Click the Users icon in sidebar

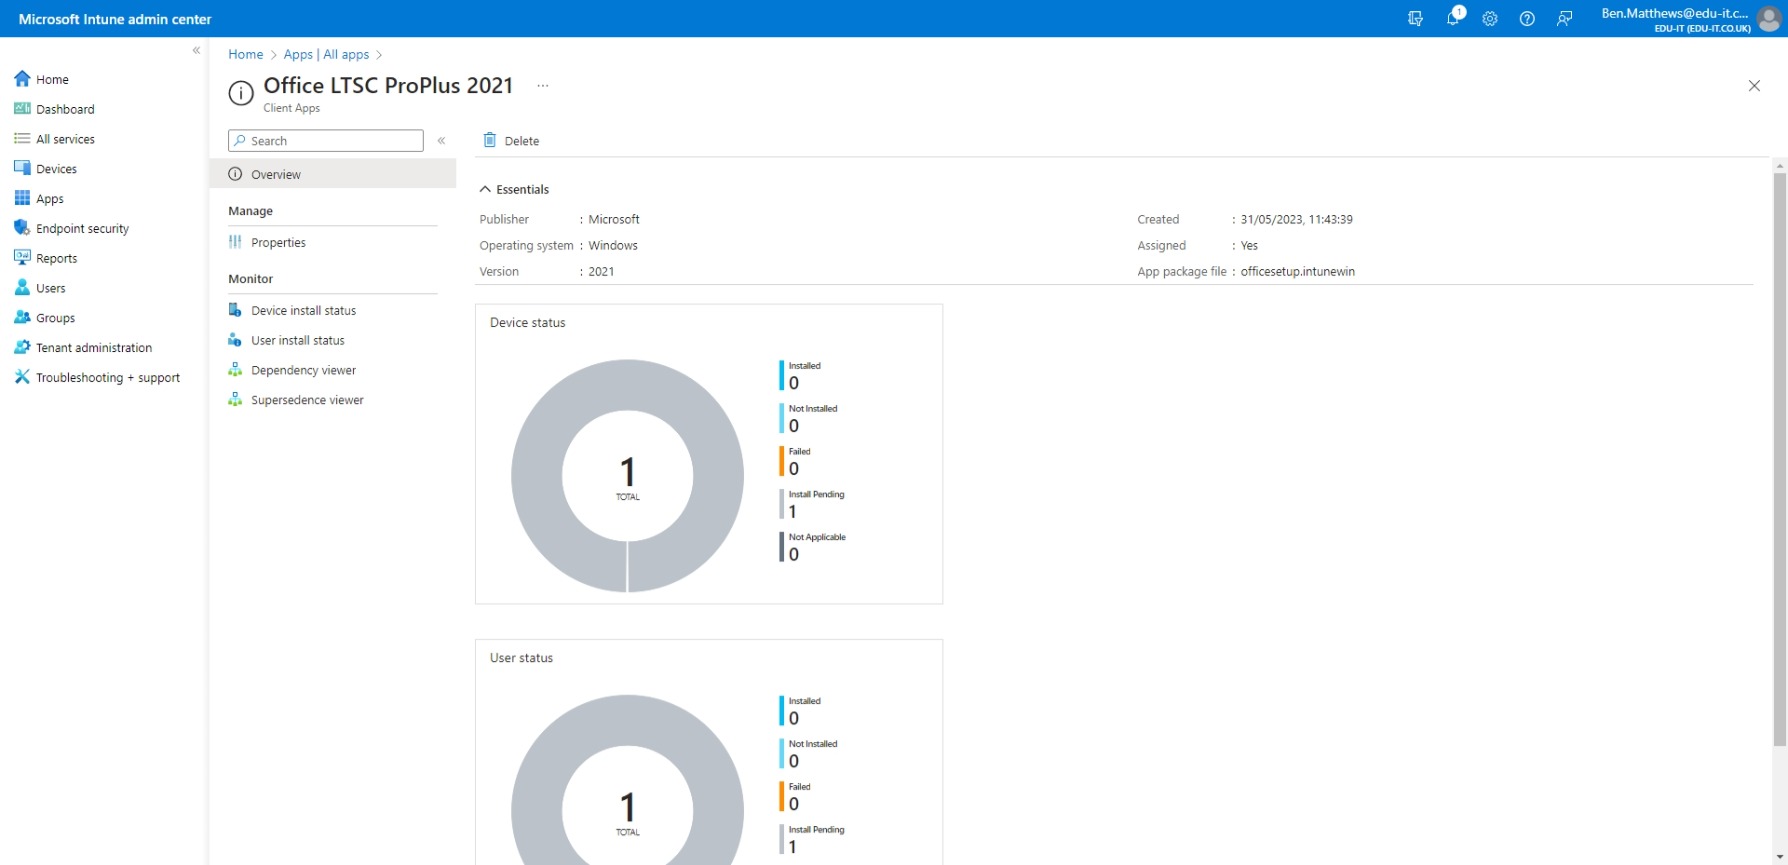pyautogui.click(x=22, y=287)
